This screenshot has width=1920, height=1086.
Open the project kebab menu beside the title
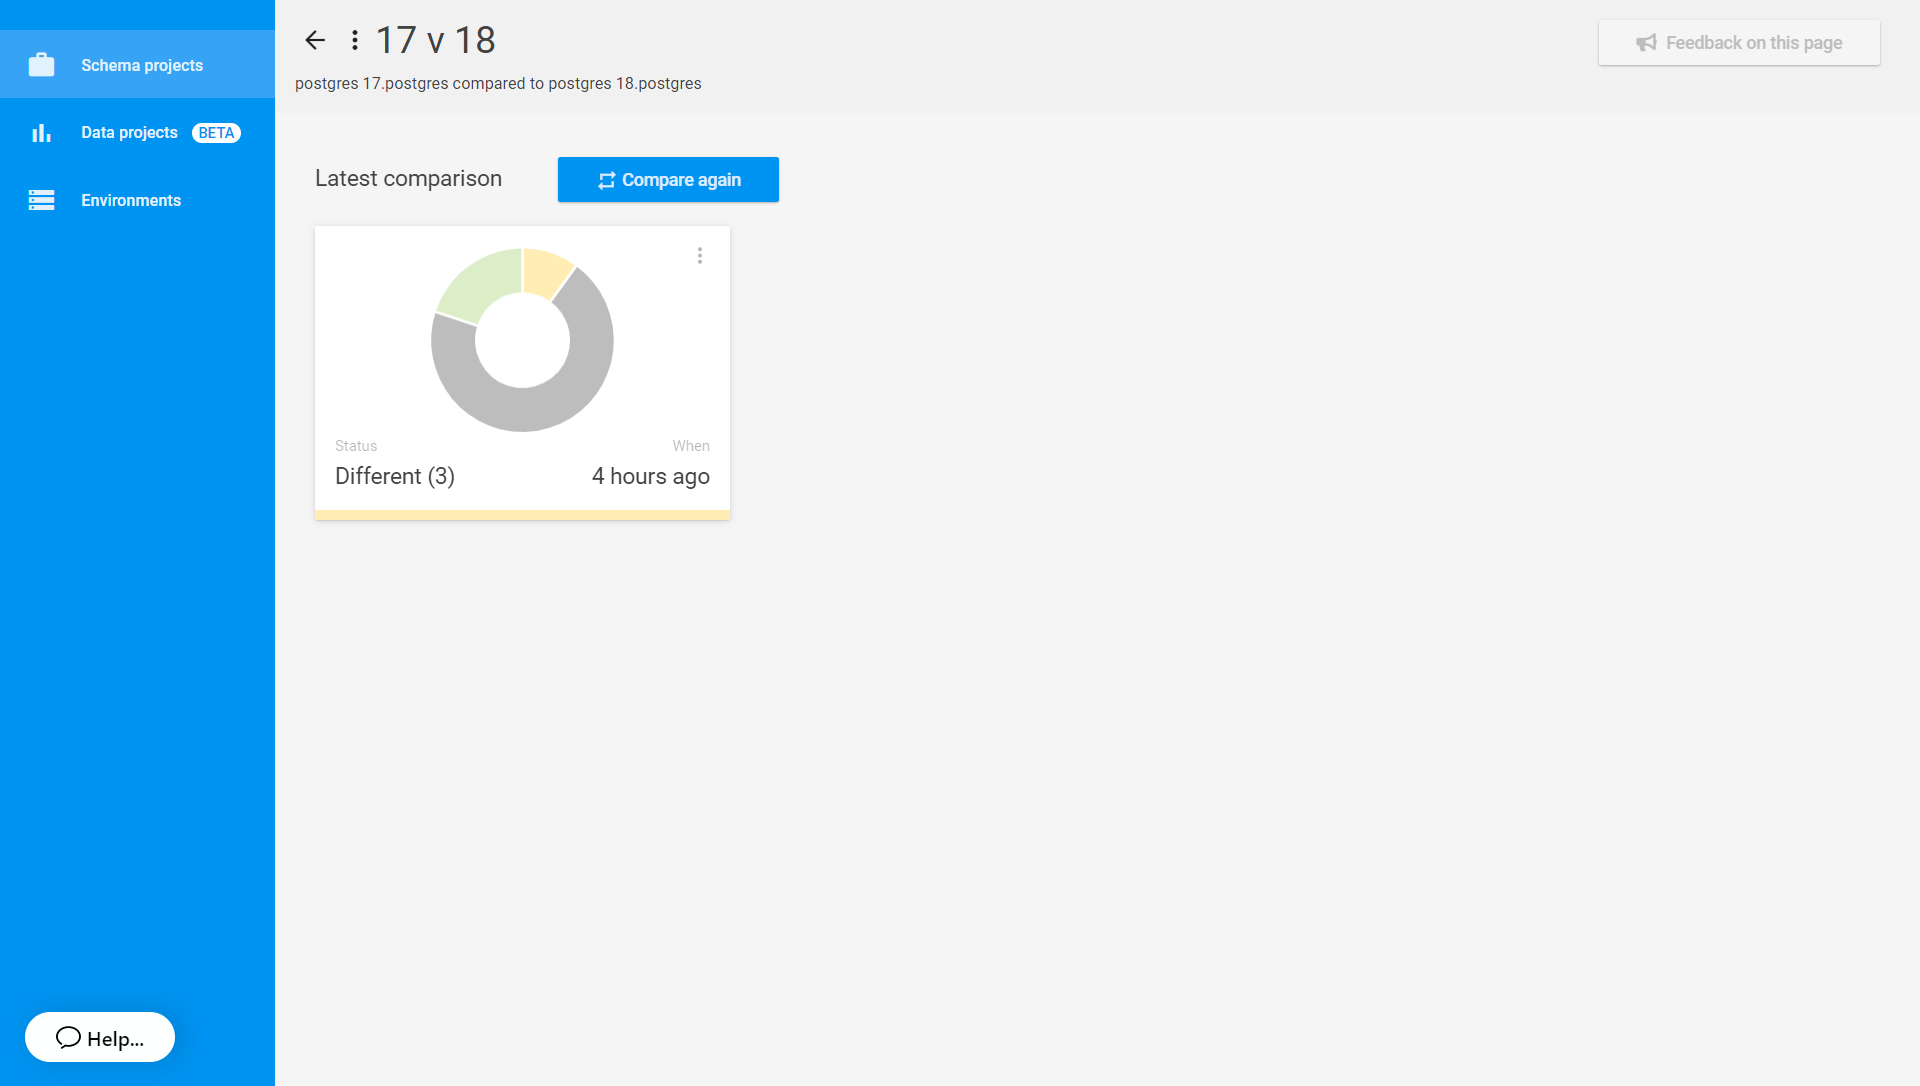355,40
